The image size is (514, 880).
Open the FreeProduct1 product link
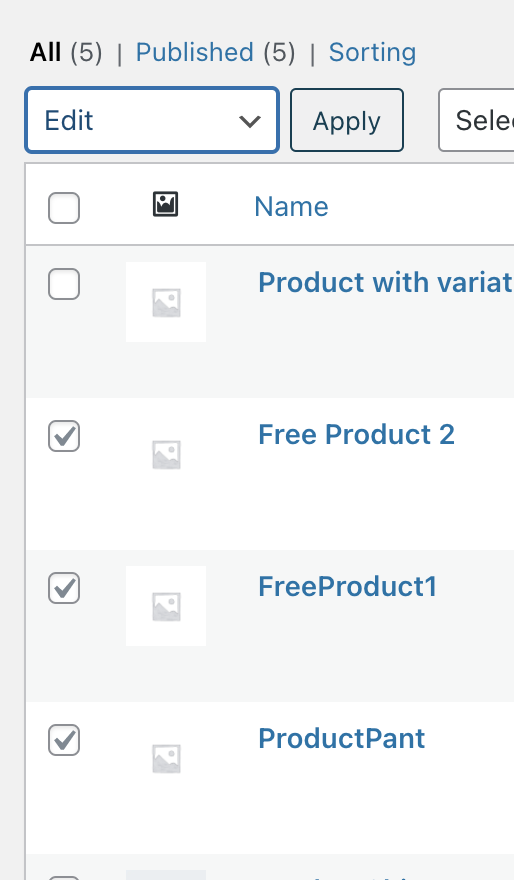347,586
